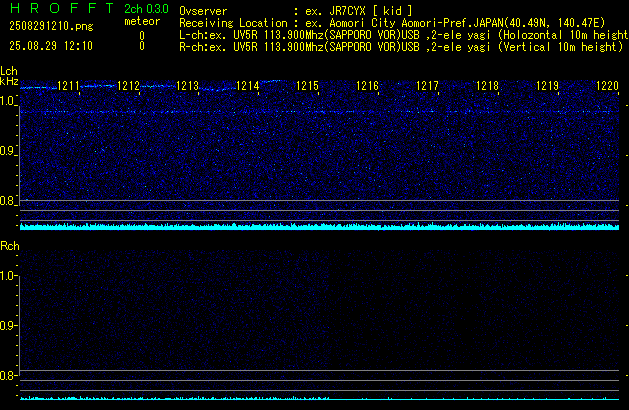629x410 pixels.
Task: Click the '2ch 0.3.0' version label
Action: 146,9
